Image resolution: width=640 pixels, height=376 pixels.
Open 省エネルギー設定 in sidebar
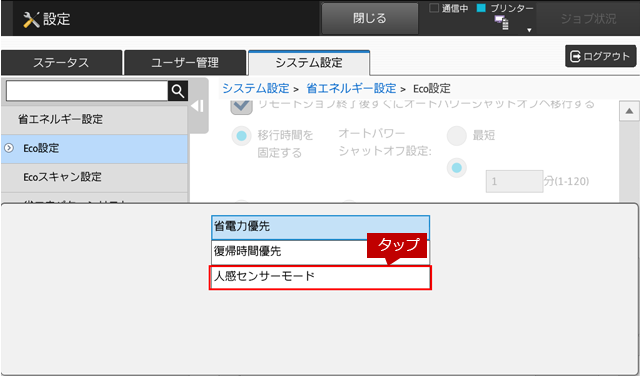(x=94, y=120)
